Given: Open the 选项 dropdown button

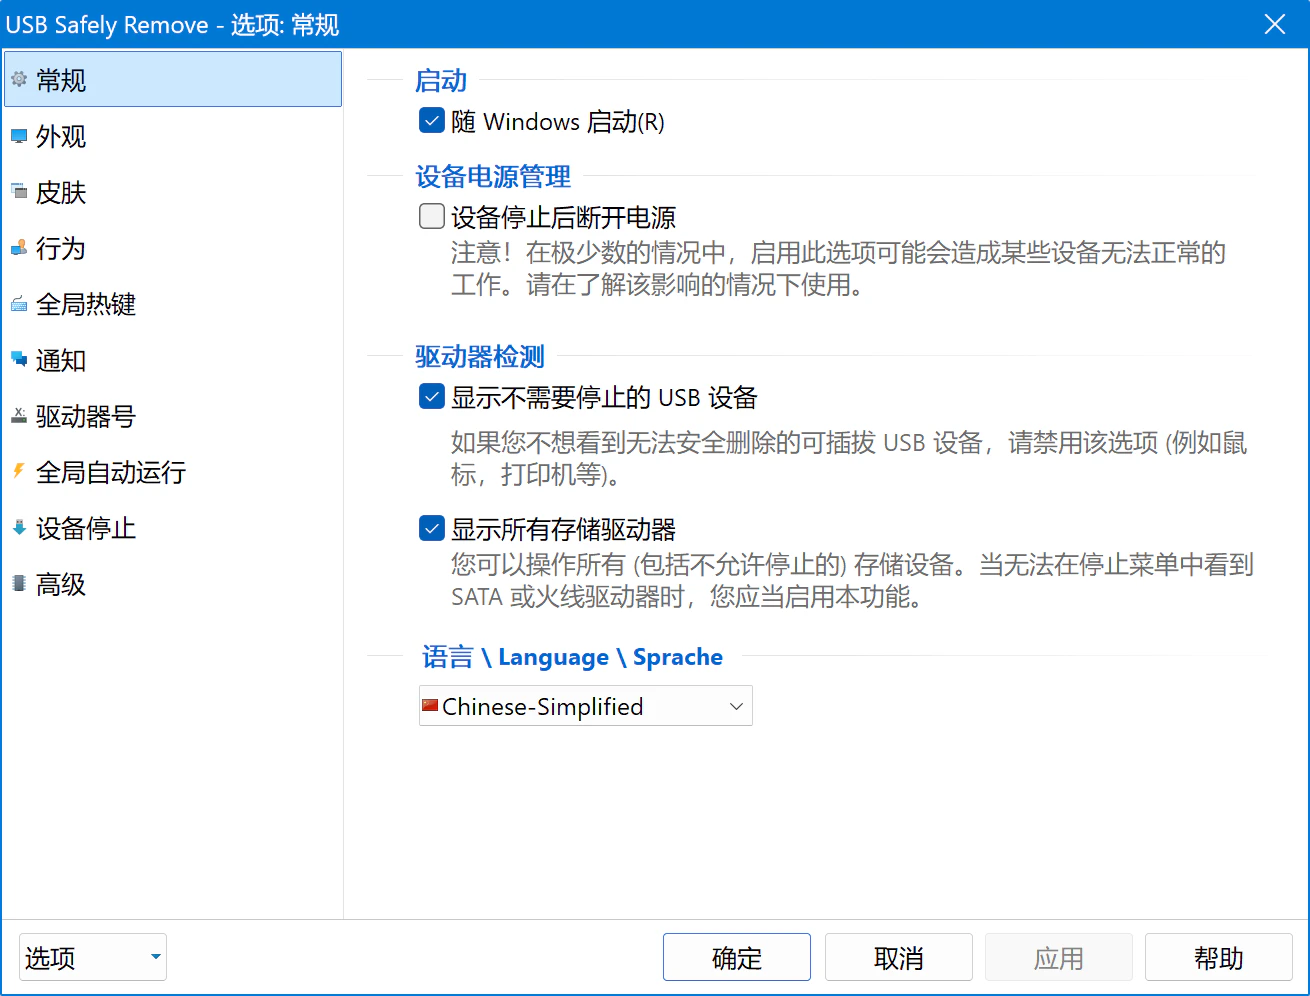Looking at the screenshot, I should click(x=93, y=958).
